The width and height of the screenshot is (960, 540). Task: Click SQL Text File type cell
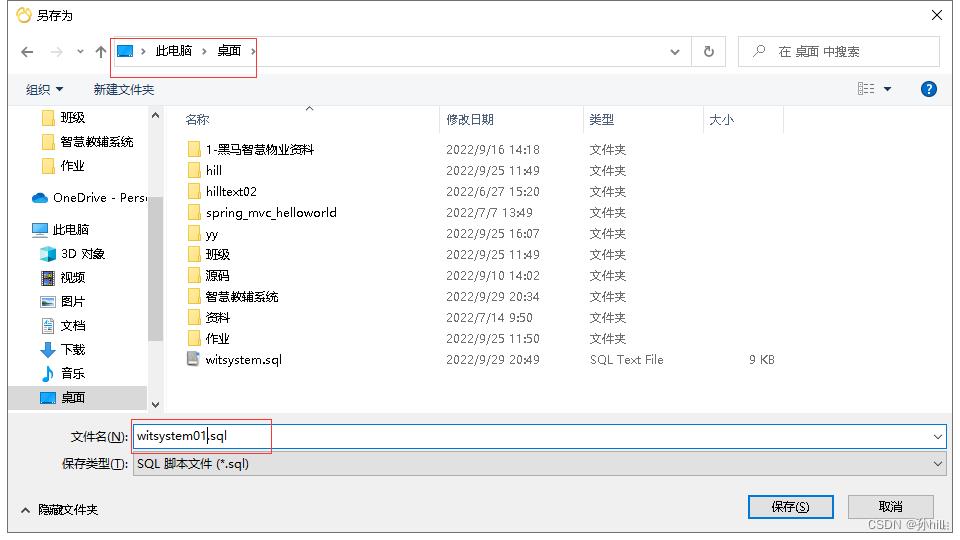pyautogui.click(x=626, y=360)
